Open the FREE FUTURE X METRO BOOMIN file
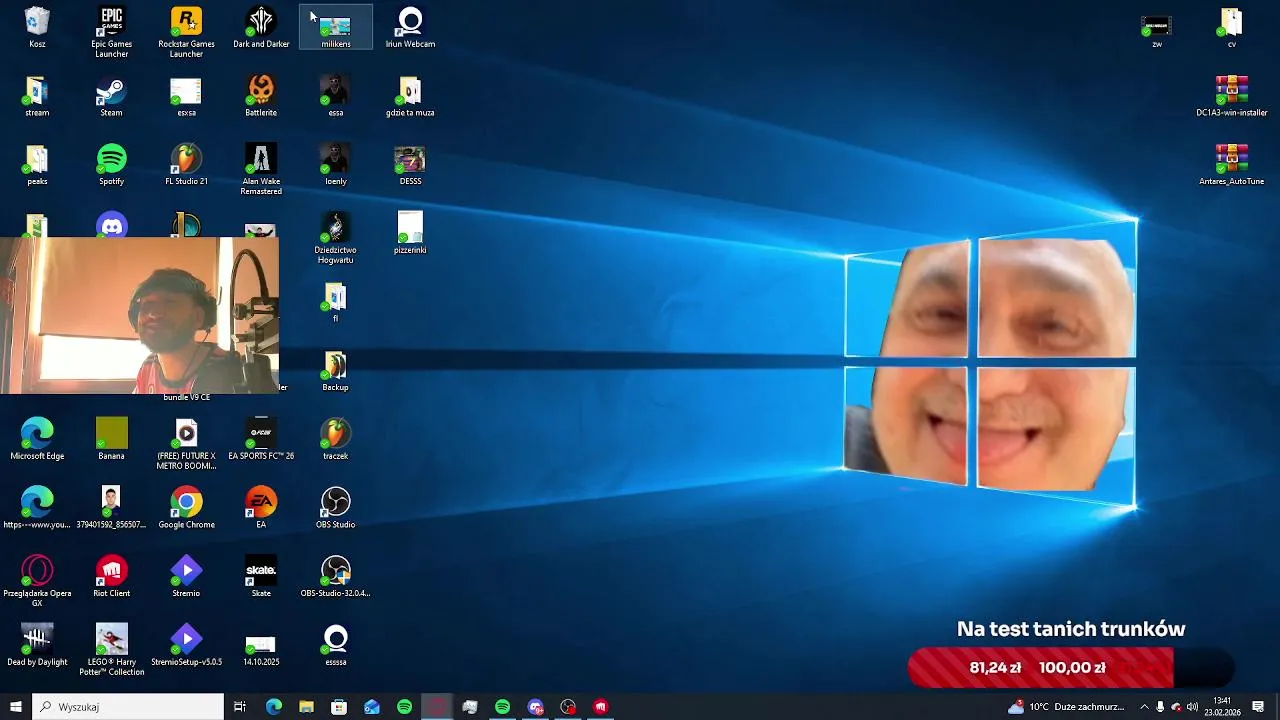This screenshot has width=1280, height=720. click(x=186, y=445)
